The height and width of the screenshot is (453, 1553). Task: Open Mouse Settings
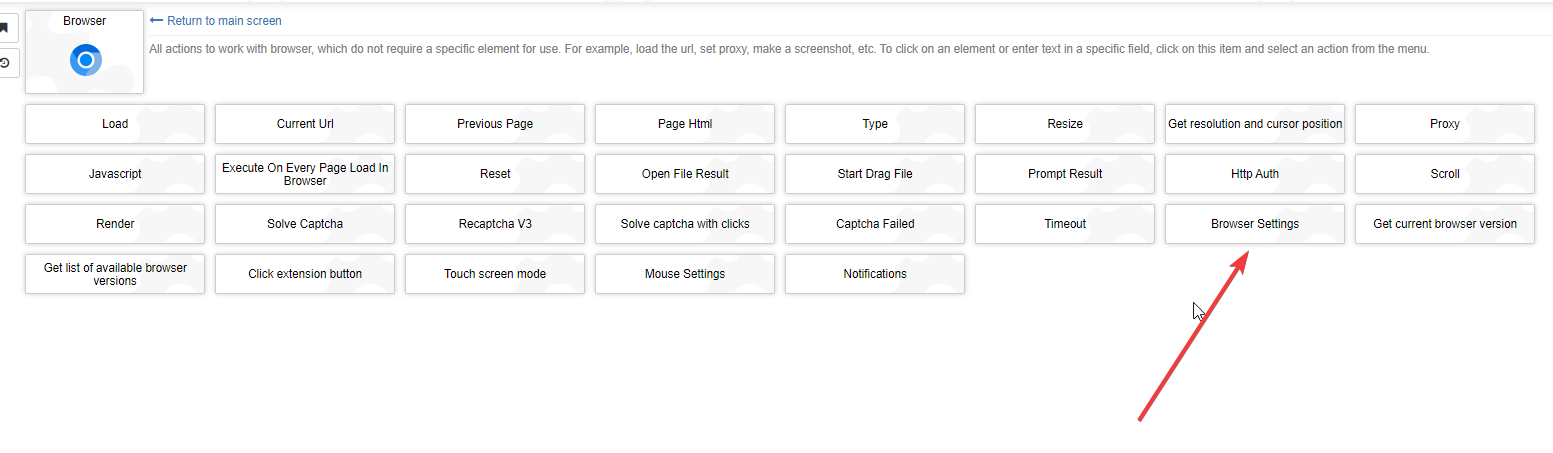[x=685, y=274]
